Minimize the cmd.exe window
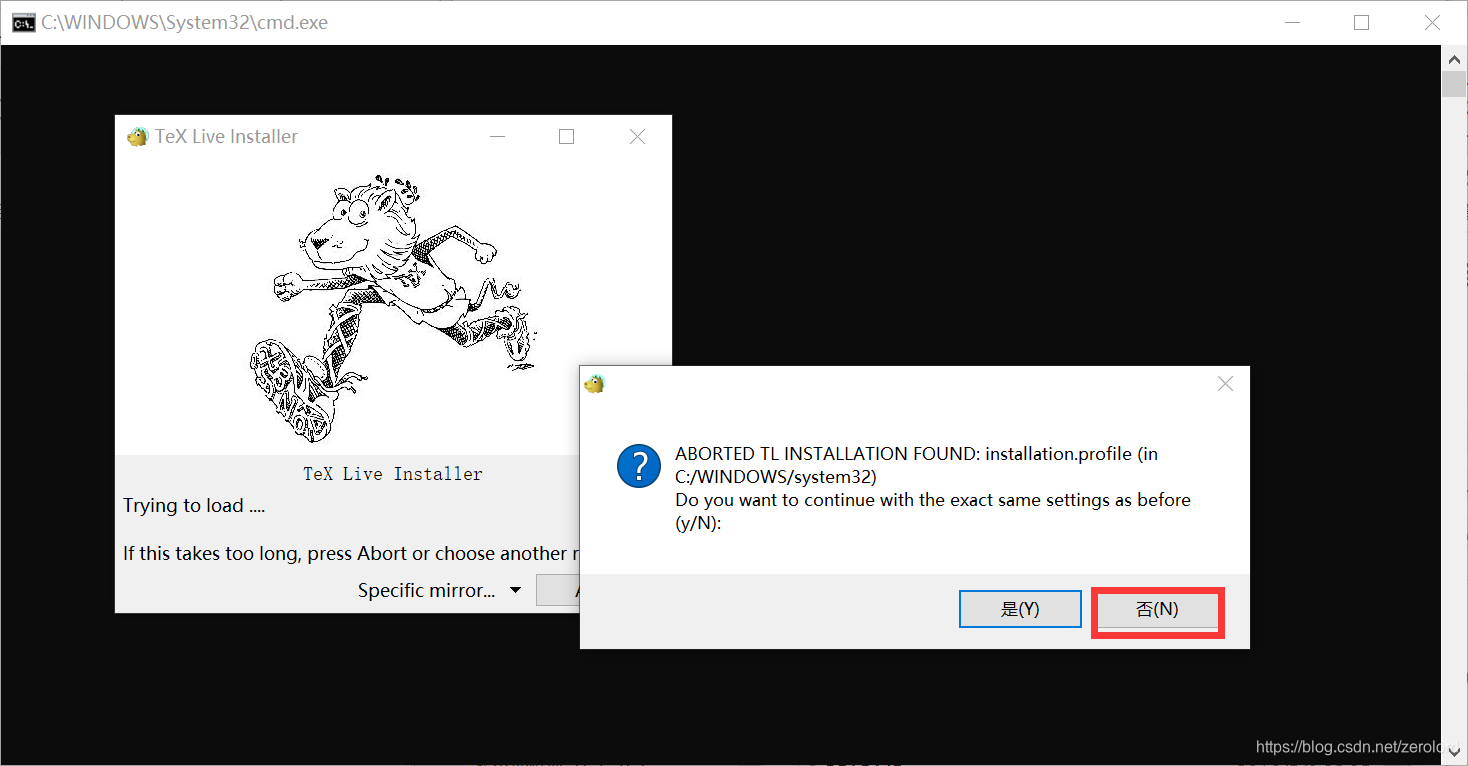This screenshot has width=1468, height=766. (x=1290, y=22)
